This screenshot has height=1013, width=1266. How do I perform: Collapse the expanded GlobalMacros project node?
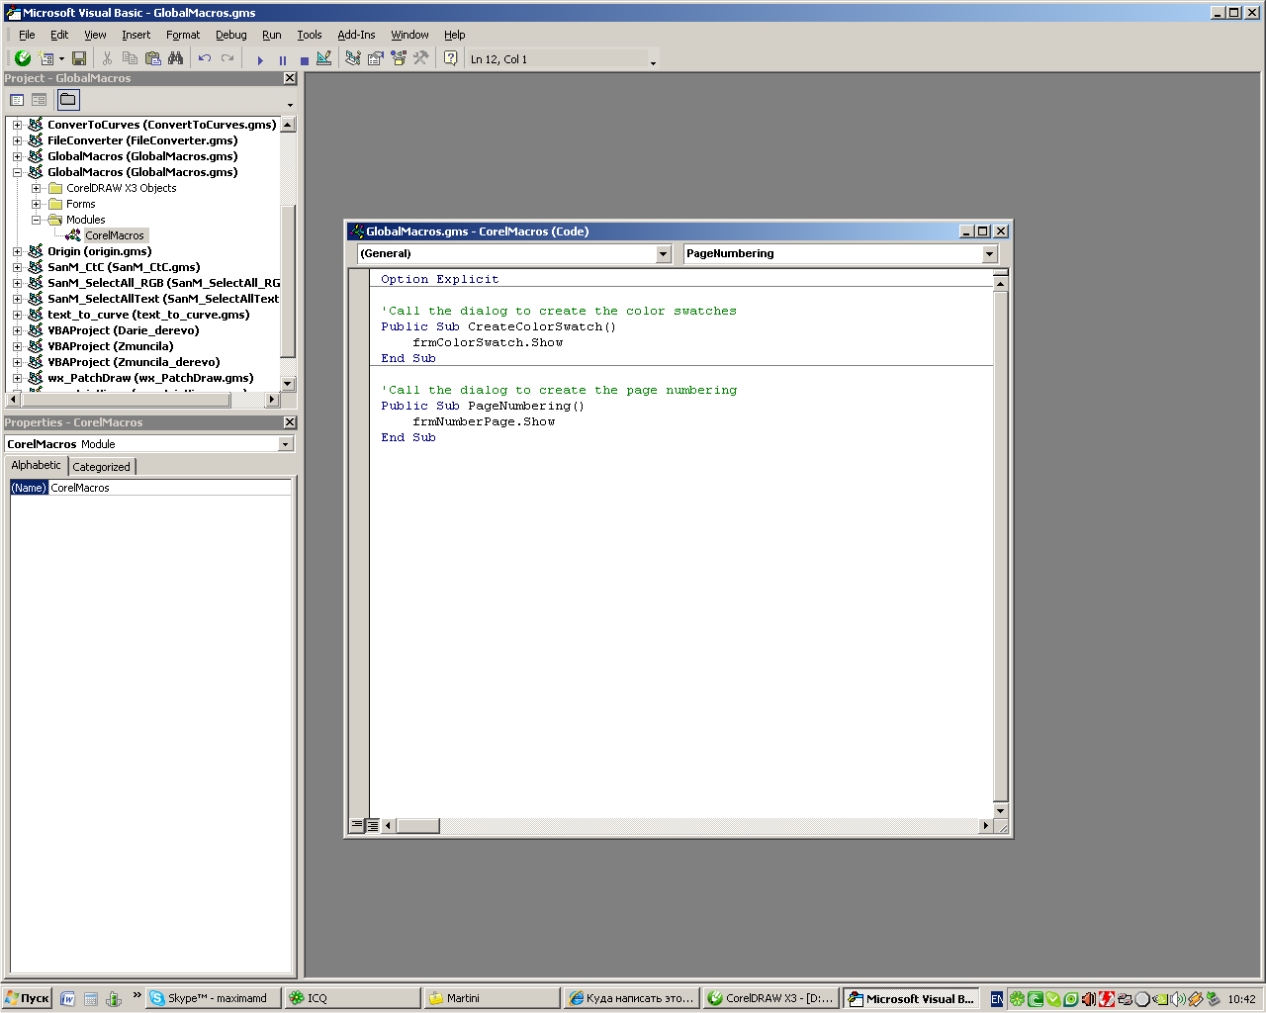pyautogui.click(x=17, y=172)
